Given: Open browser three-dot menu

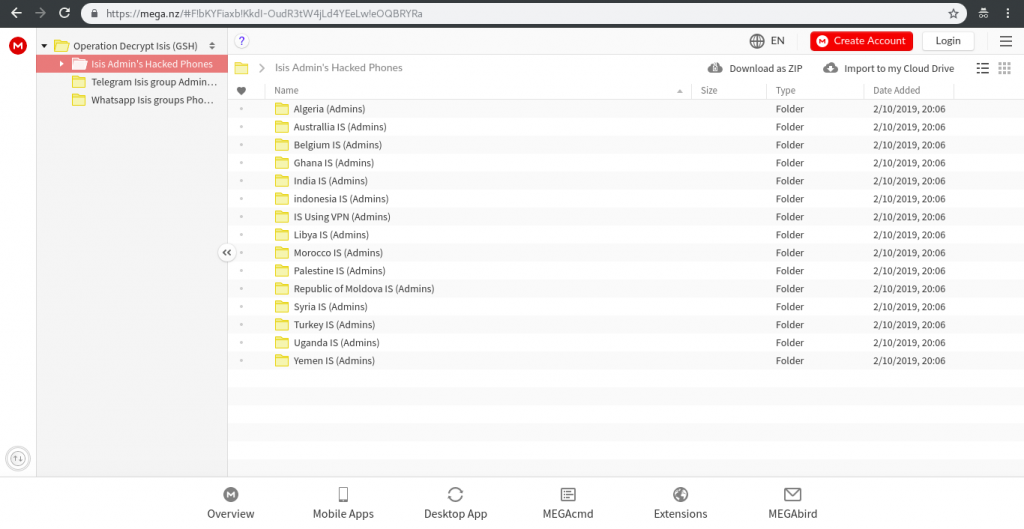Looking at the screenshot, I should (1008, 13).
